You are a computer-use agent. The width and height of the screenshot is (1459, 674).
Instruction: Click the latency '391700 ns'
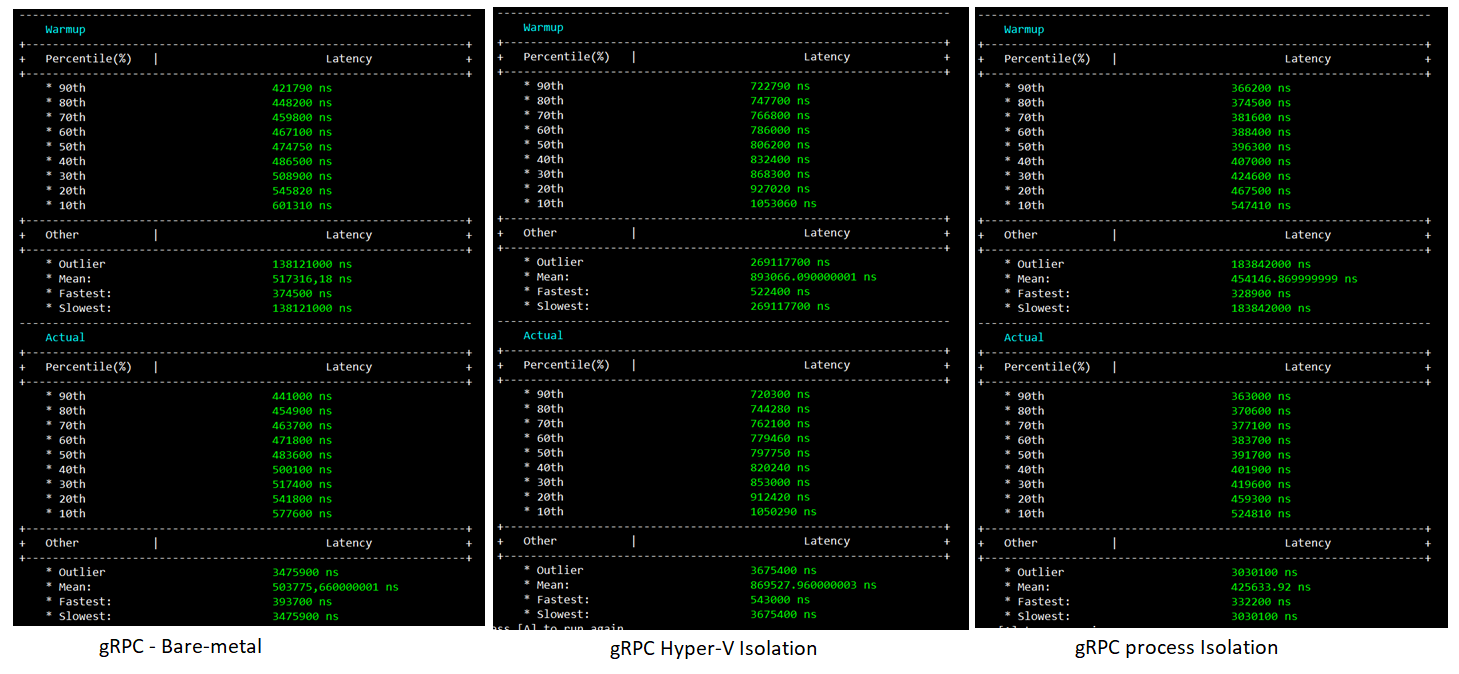point(1261,455)
